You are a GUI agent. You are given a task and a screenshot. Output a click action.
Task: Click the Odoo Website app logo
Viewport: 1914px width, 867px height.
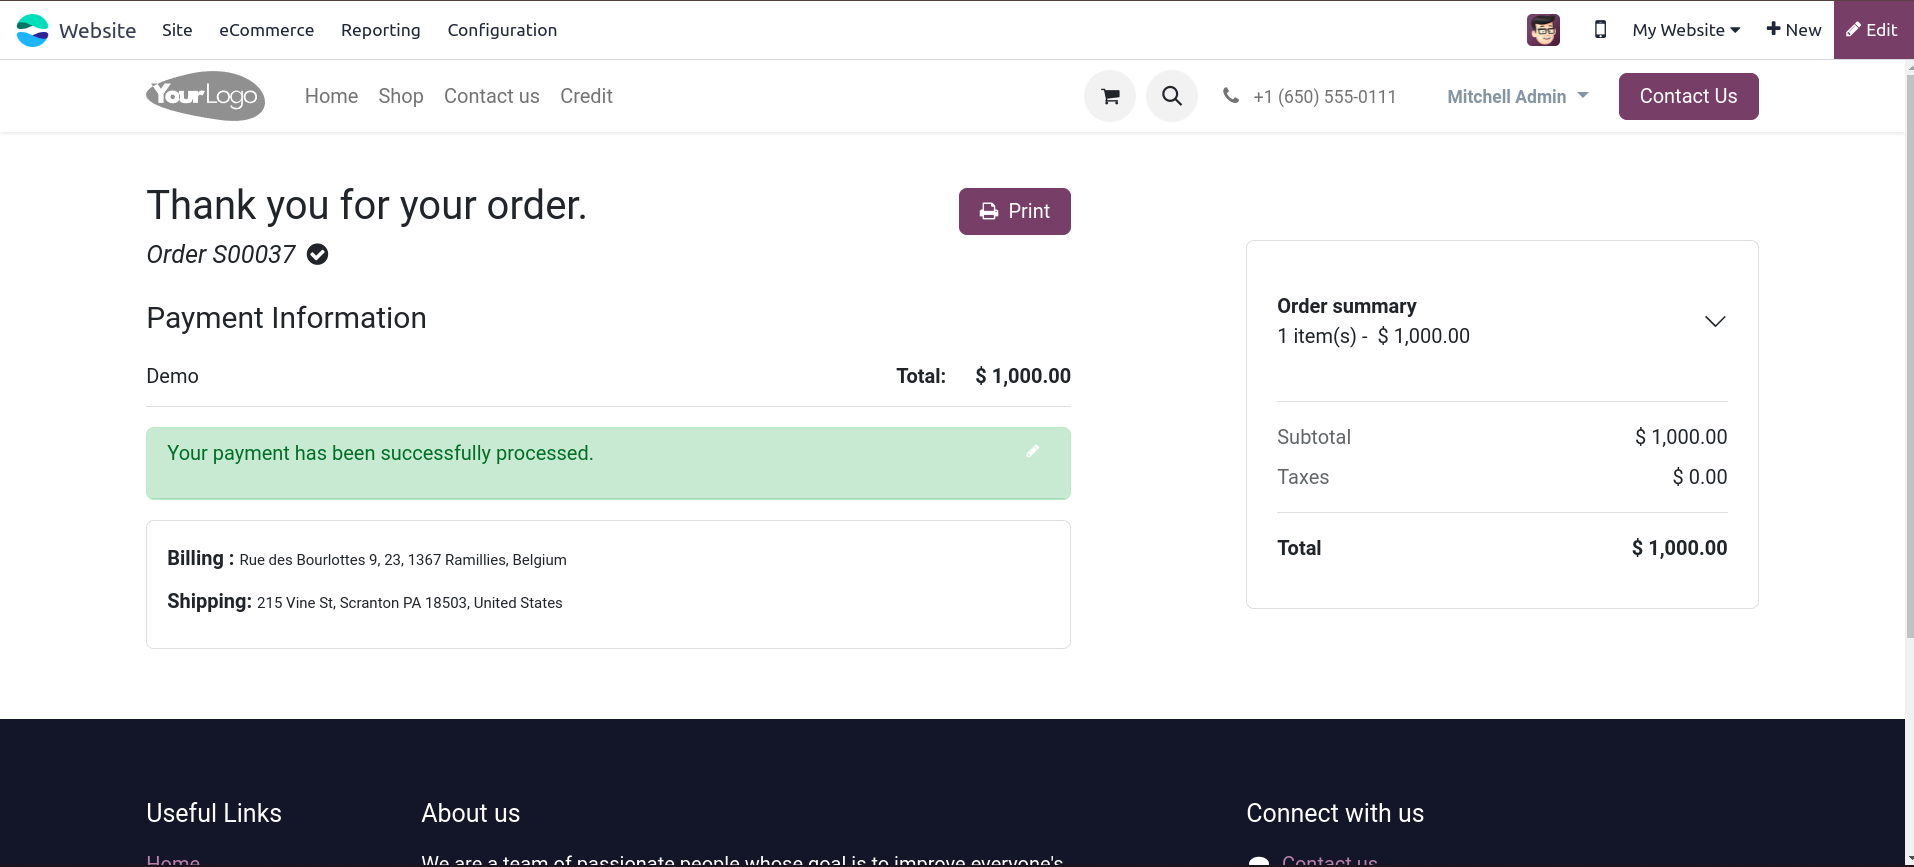[x=33, y=30]
